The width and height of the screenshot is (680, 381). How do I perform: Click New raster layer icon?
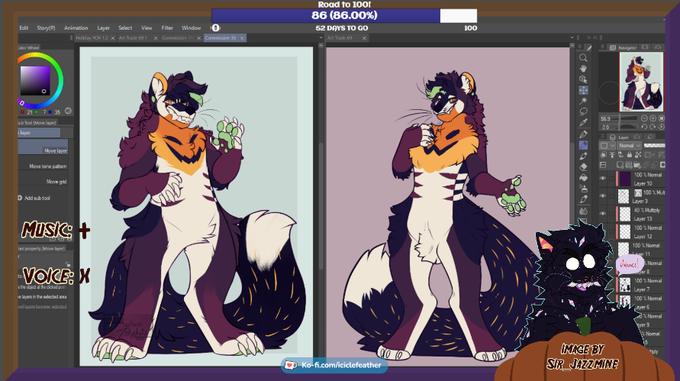click(x=620, y=165)
